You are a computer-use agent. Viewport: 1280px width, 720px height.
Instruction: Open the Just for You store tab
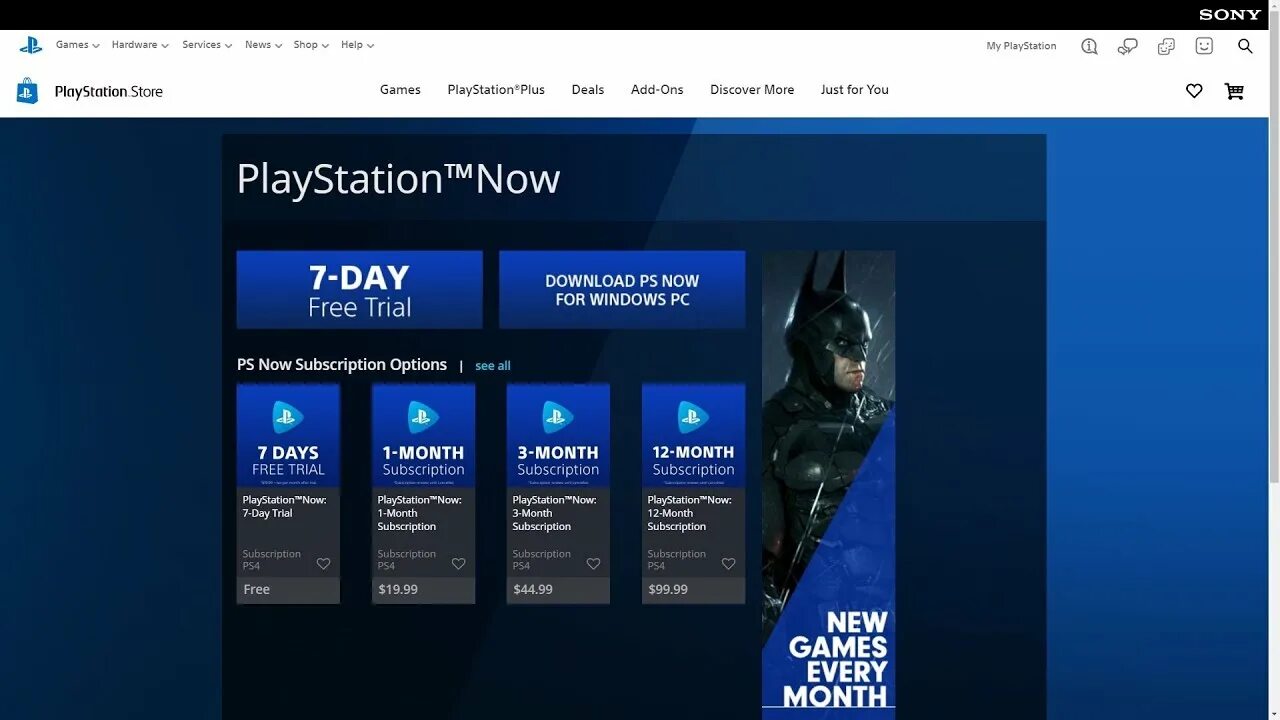pyautogui.click(x=855, y=90)
